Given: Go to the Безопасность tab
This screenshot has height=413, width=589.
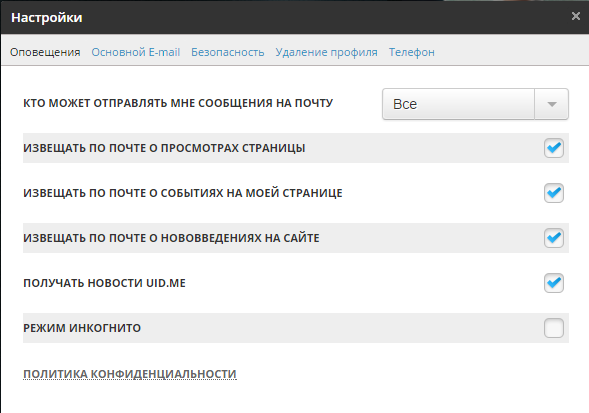Looking at the screenshot, I should click(228, 52).
